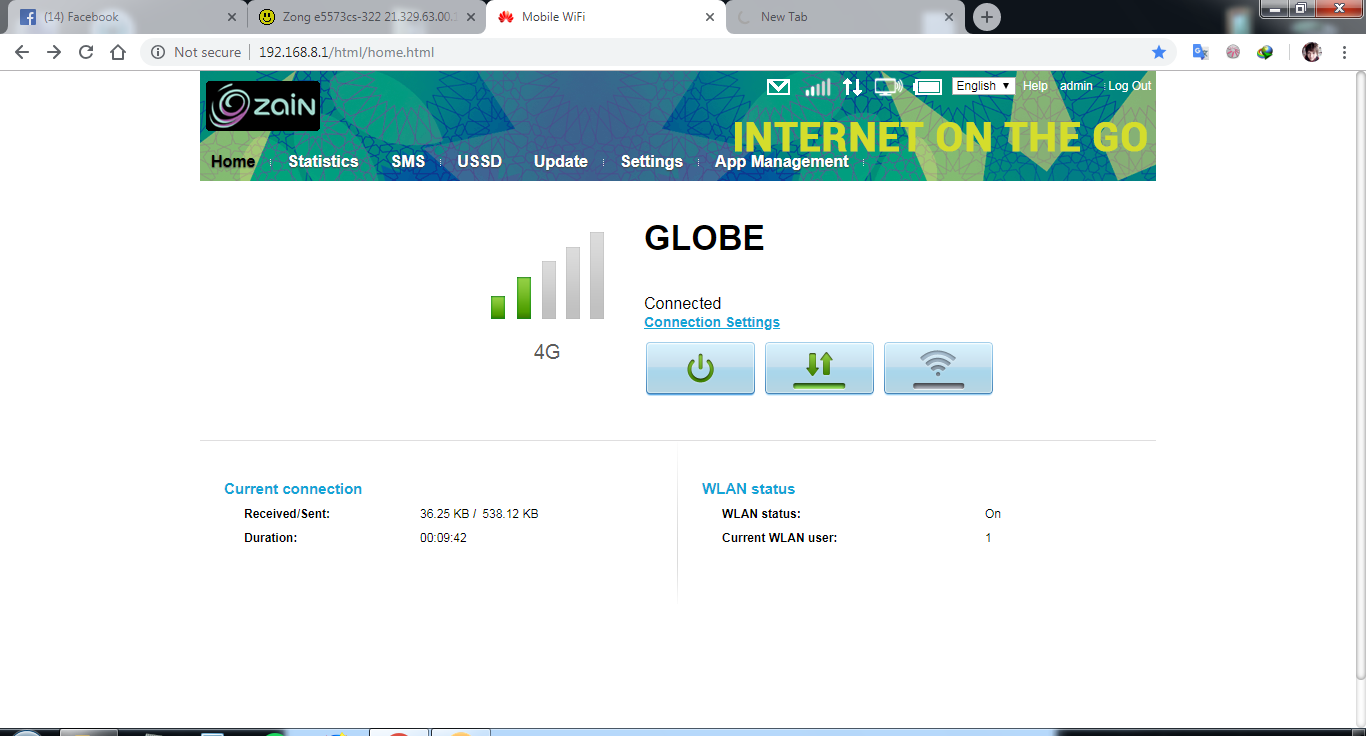The width and height of the screenshot is (1366, 736).
Task: Click the Received/Sent value 36.25 KB / 538.12 KB
Action: point(479,514)
